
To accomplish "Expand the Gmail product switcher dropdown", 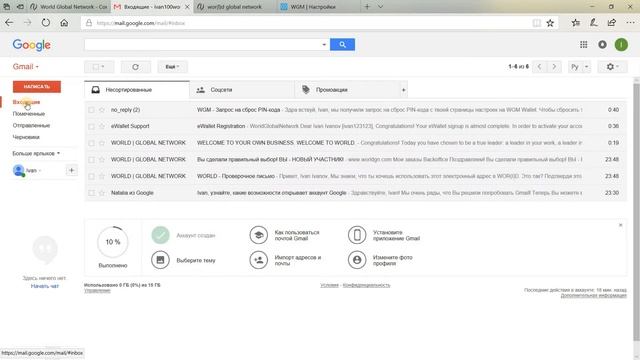I will tap(25, 67).
